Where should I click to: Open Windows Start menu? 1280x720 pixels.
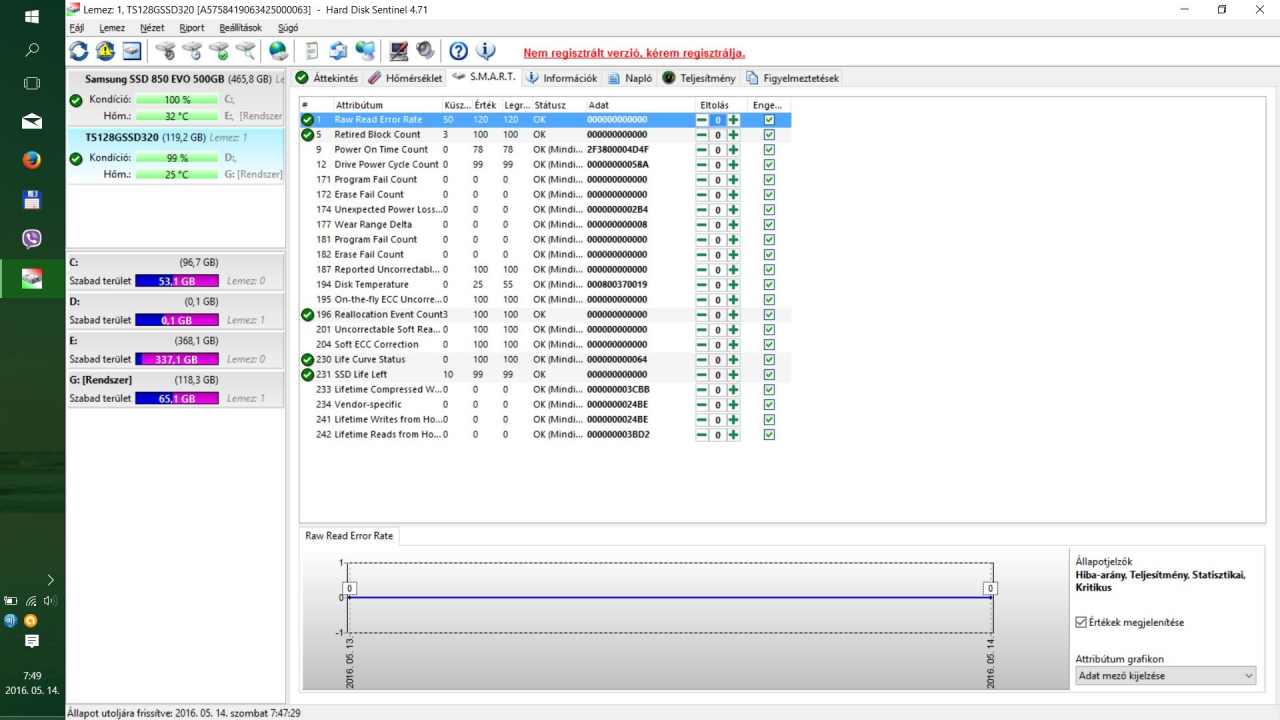[x=32, y=17]
